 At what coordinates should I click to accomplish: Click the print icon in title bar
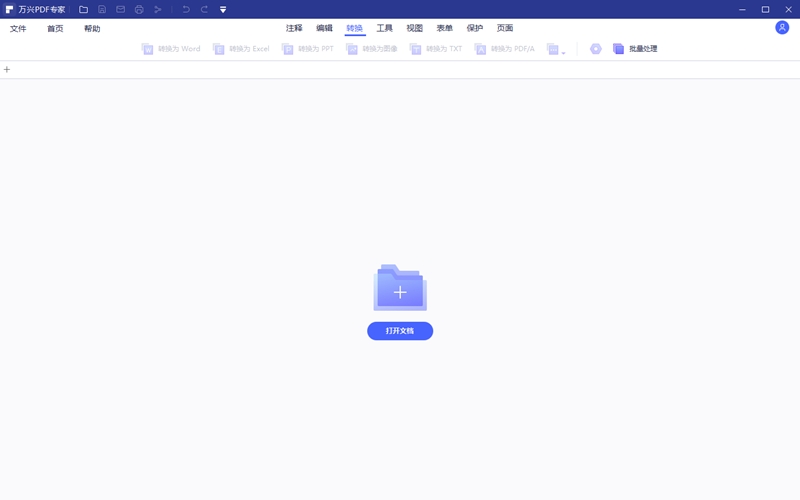coord(139,10)
